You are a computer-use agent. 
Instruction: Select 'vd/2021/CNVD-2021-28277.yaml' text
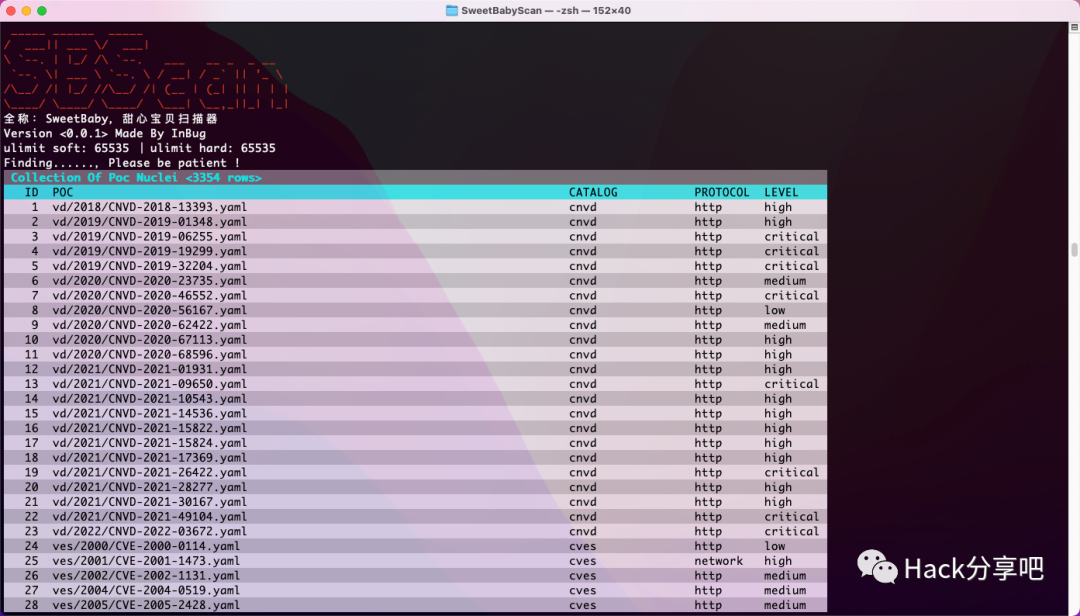point(149,487)
